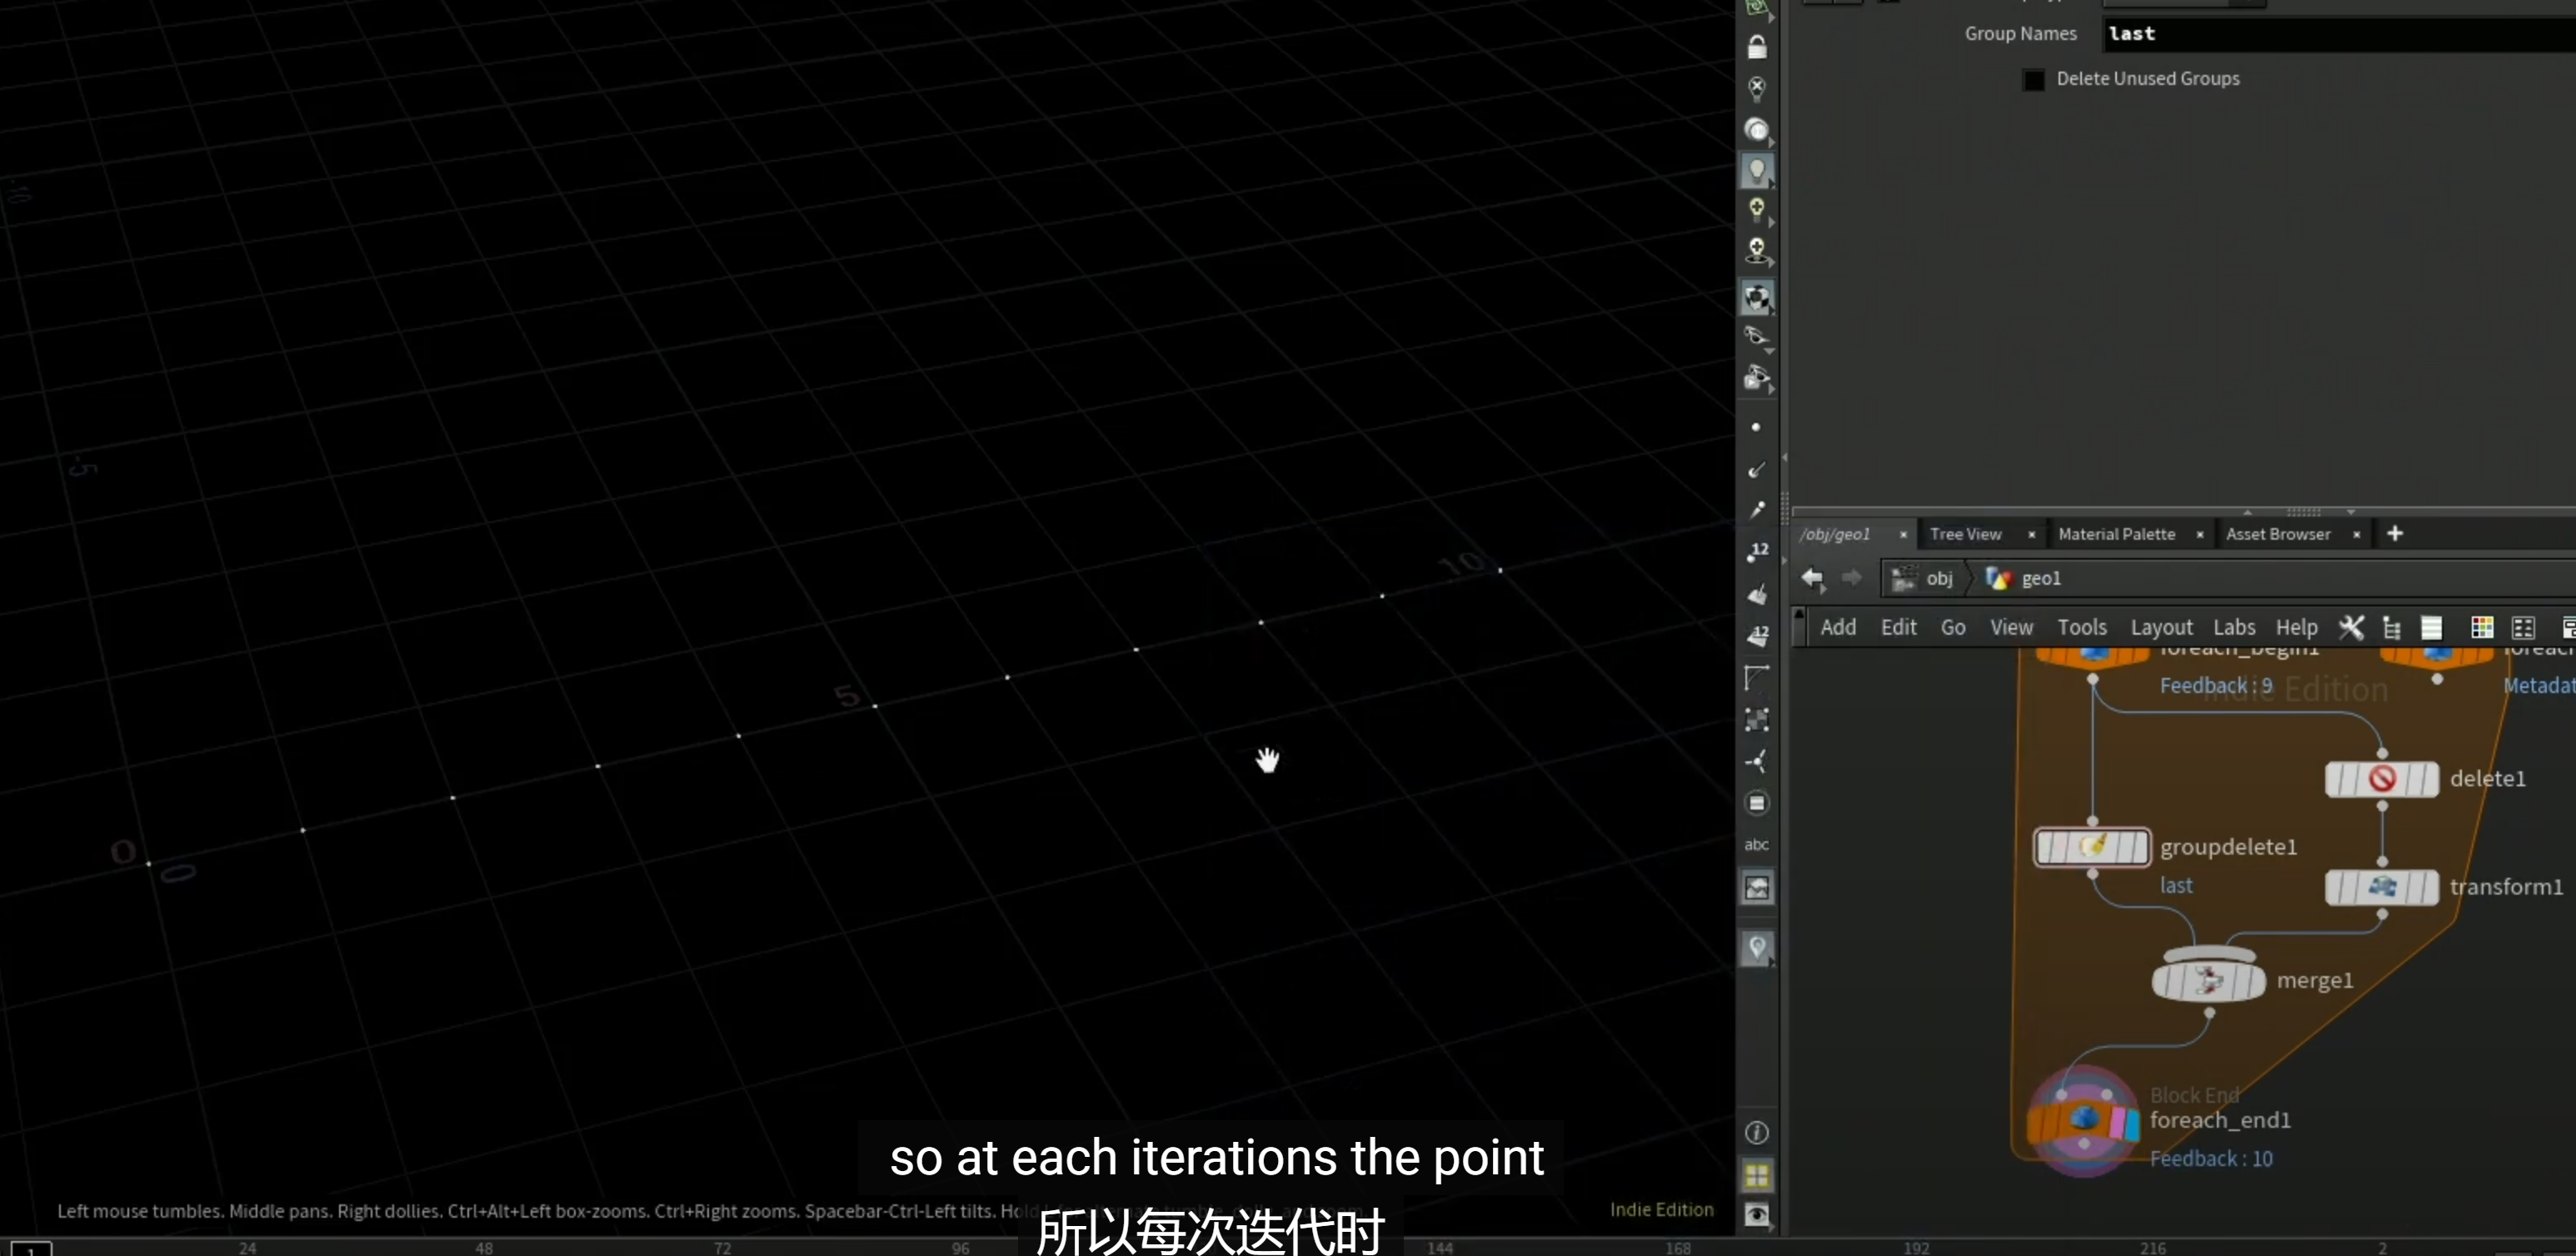Enable Delete Unused Groups checkbox
The width and height of the screenshot is (2576, 1256).
click(x=2034, y=79)
